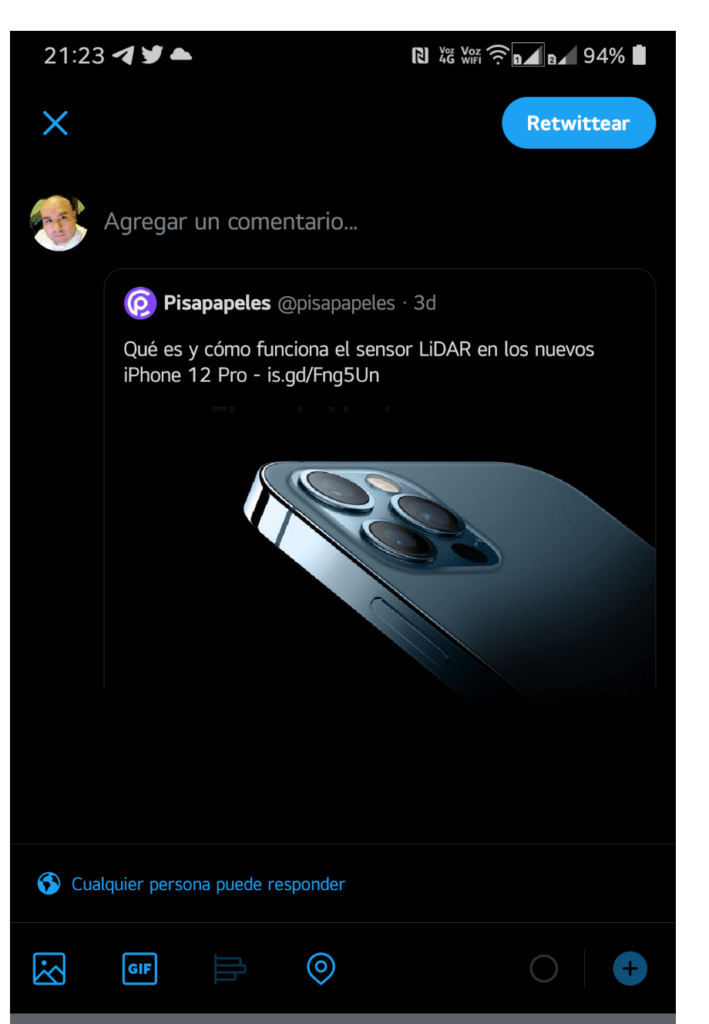709x1024 pixels.
Task: Add location with the pin icon
Action: coord(321,968)
